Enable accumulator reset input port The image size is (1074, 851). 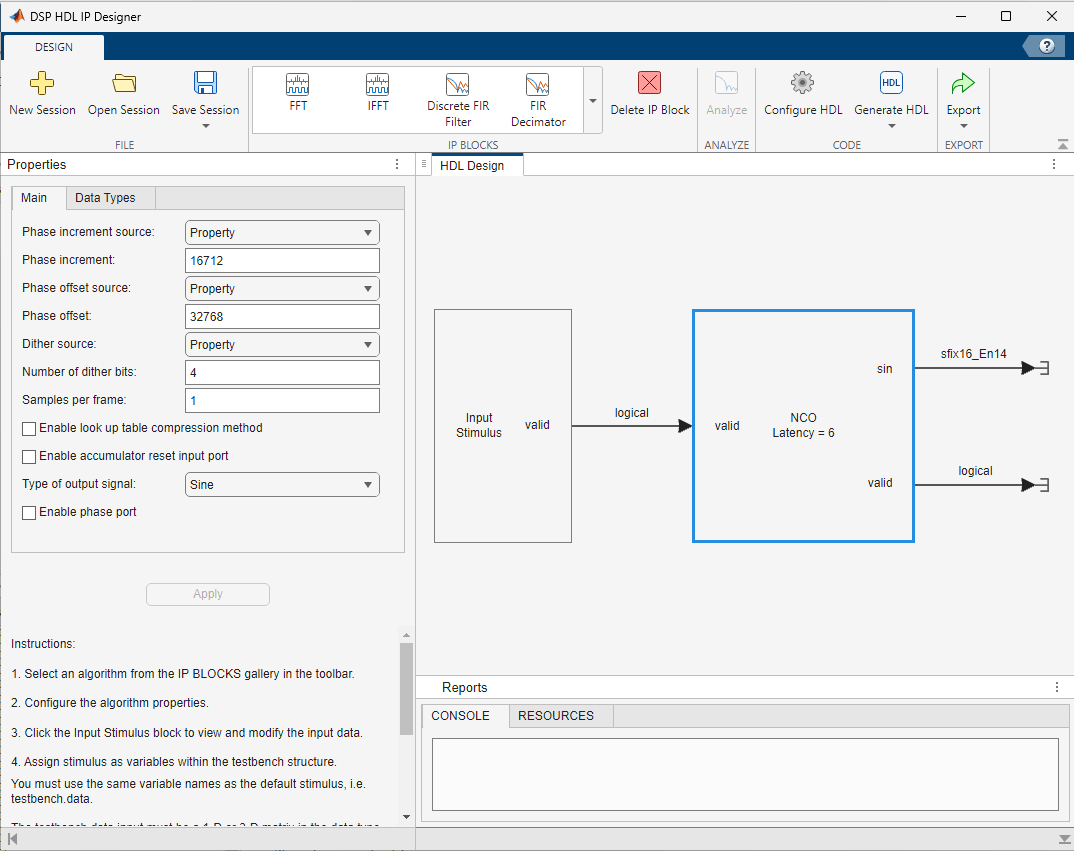pos(29,455)
